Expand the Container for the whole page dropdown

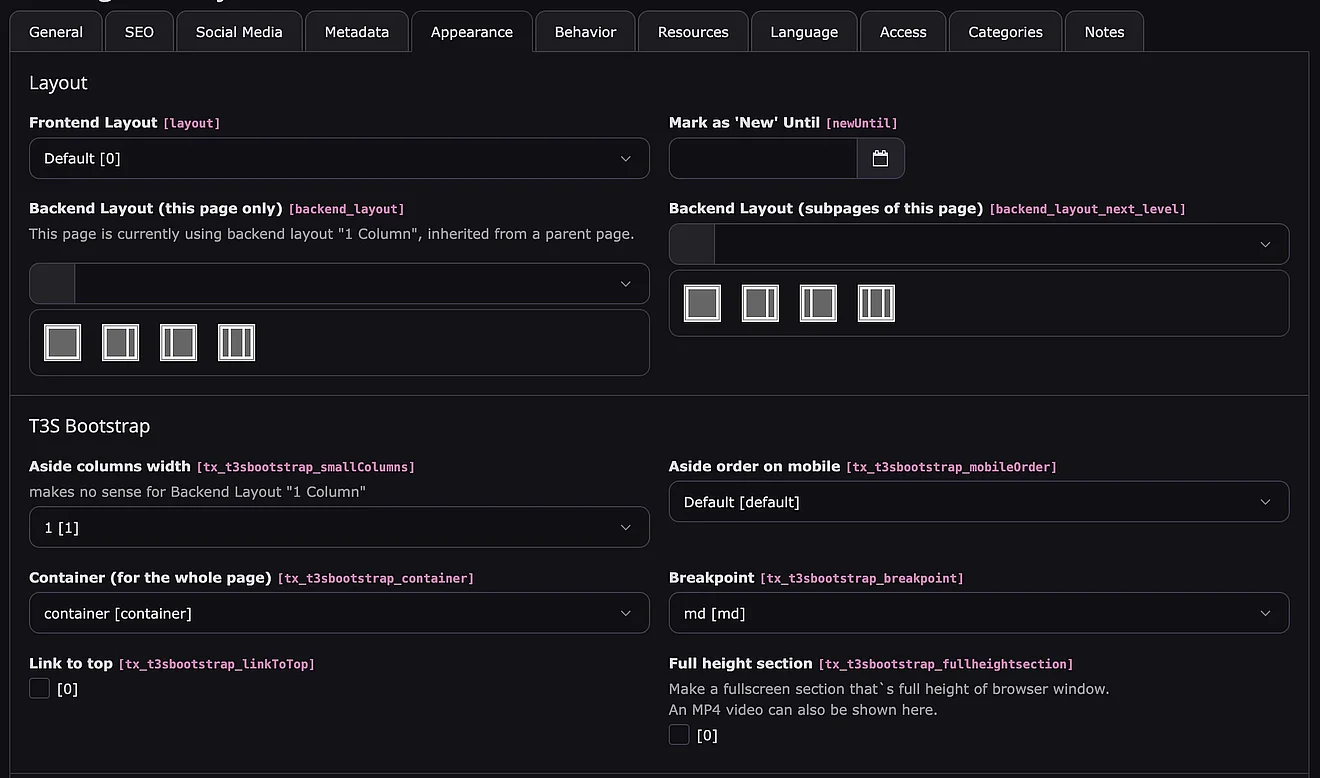pyautogui.click(x=339, y=613)
